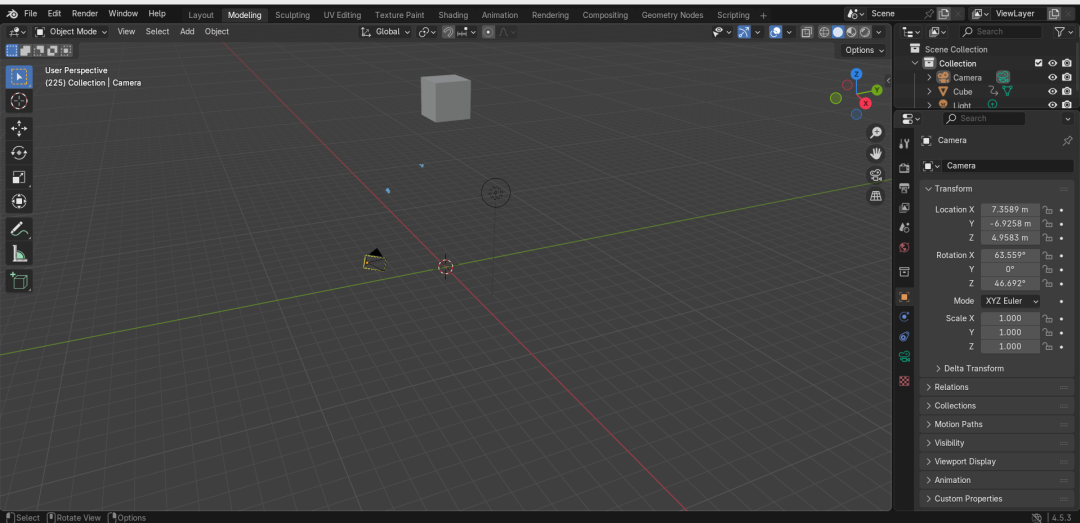The width and height of the screenshot is (1080, 523).
Task: Uncheck Collection exclude checkbox
Action: click(1039, 63)
